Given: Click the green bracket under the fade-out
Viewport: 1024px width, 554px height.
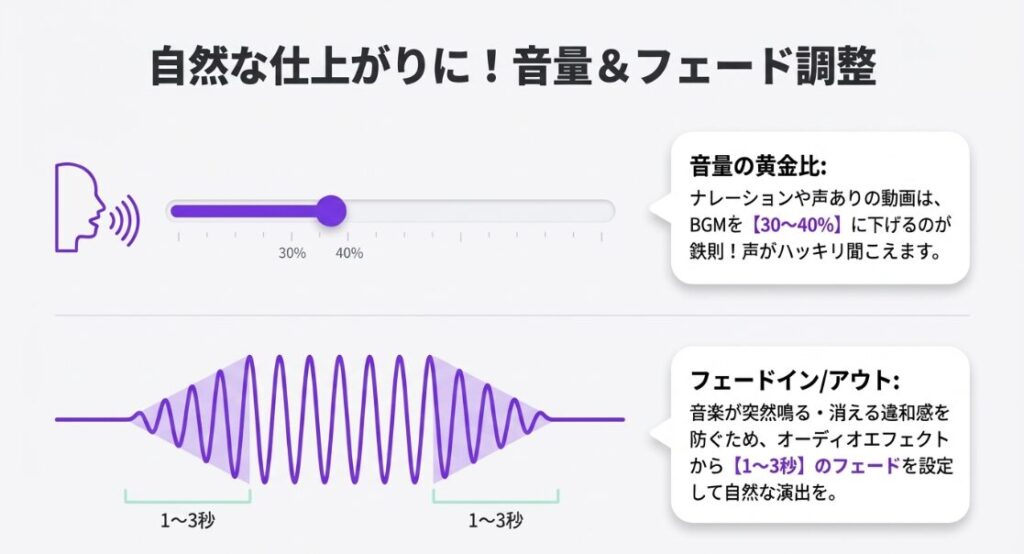Looking at the screenshot, I should 496,497.
